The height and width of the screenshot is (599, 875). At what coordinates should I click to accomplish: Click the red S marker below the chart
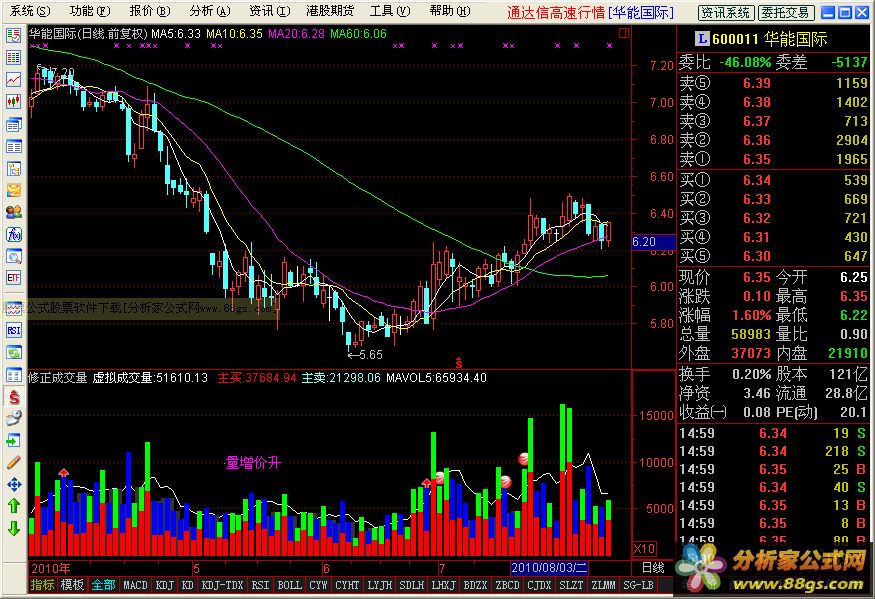(459, 363)
